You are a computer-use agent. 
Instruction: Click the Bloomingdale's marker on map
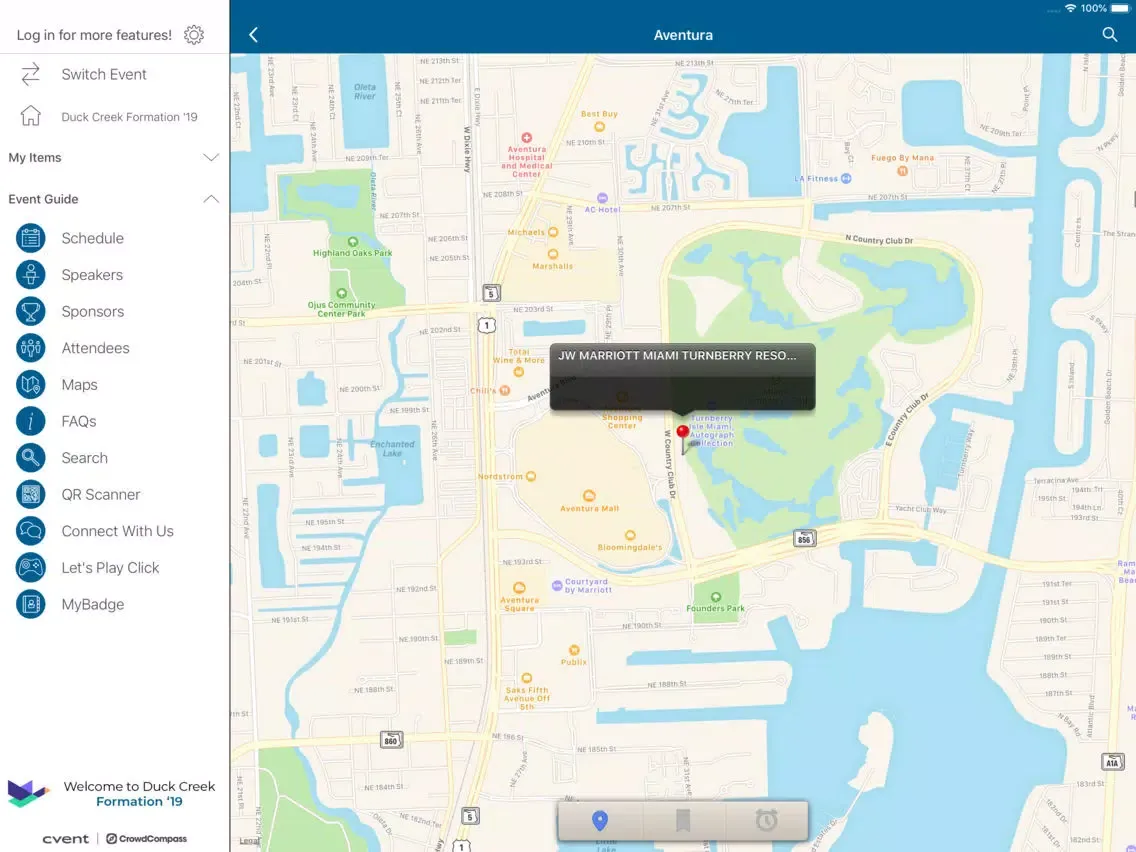coord(630,535)
